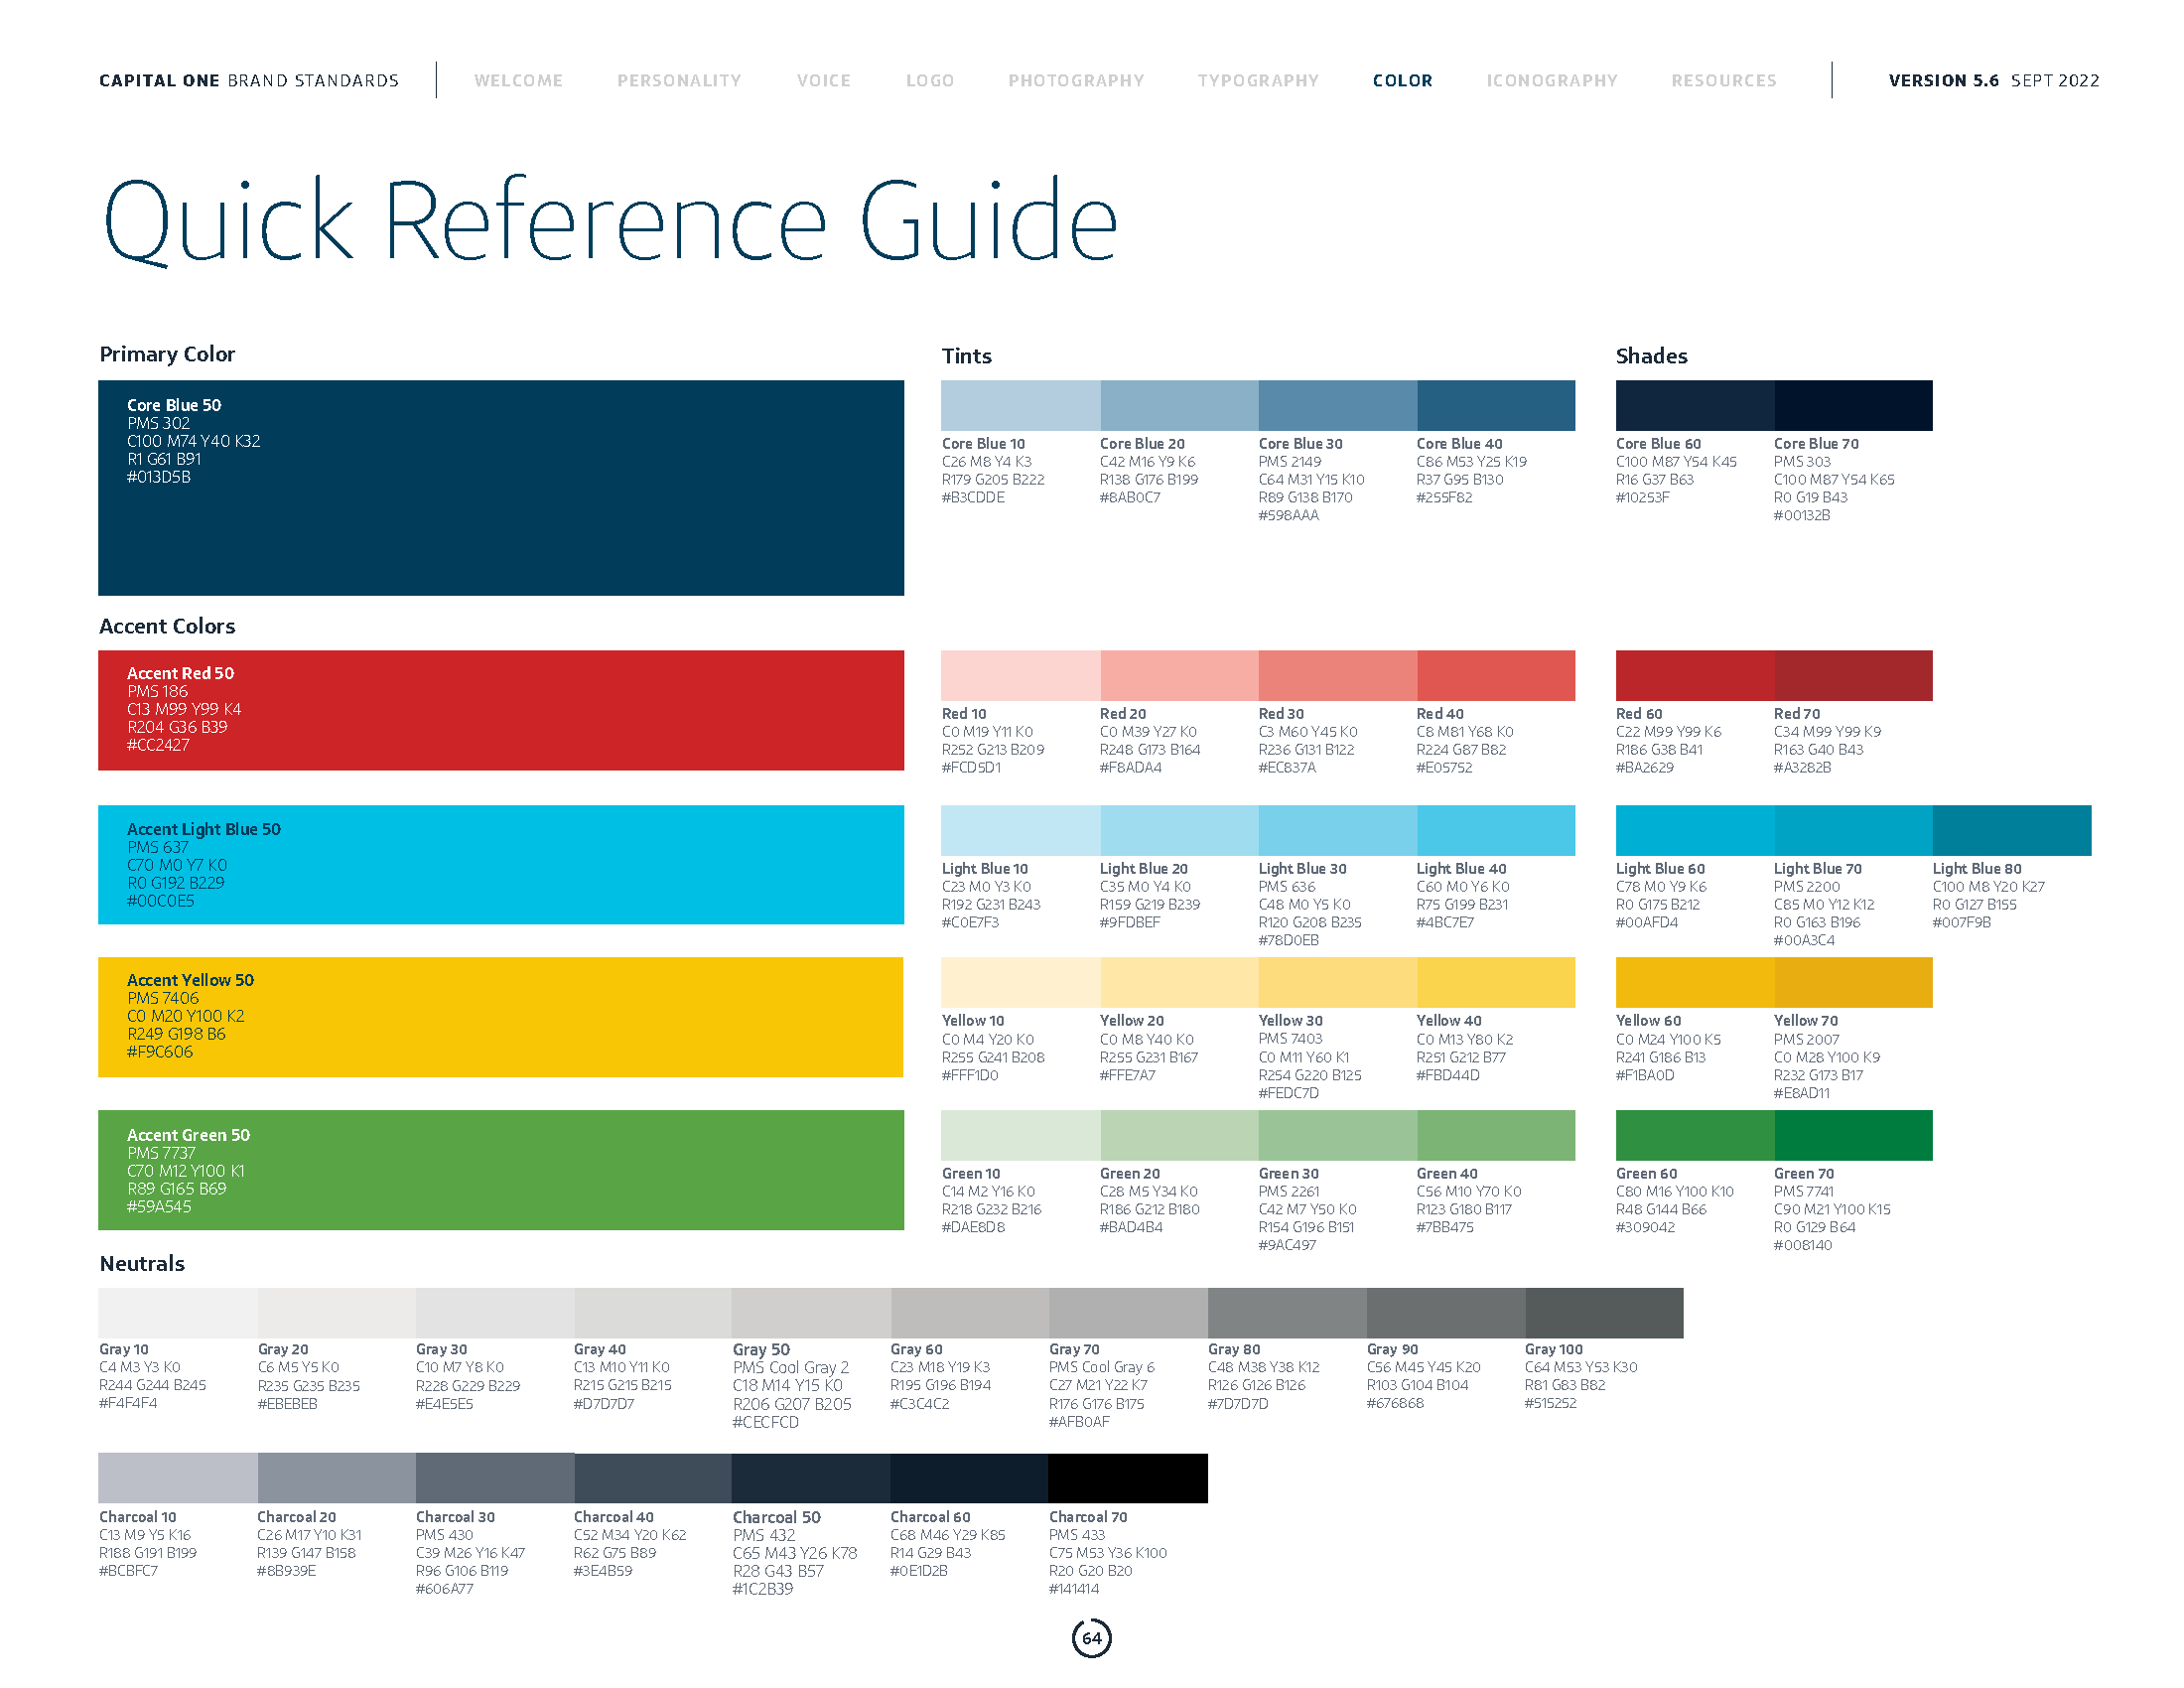Select the PHOTOGRAPHY tab
Image resolution: width=2184 pixels, height=1688 pixels.
(1076, 81)
